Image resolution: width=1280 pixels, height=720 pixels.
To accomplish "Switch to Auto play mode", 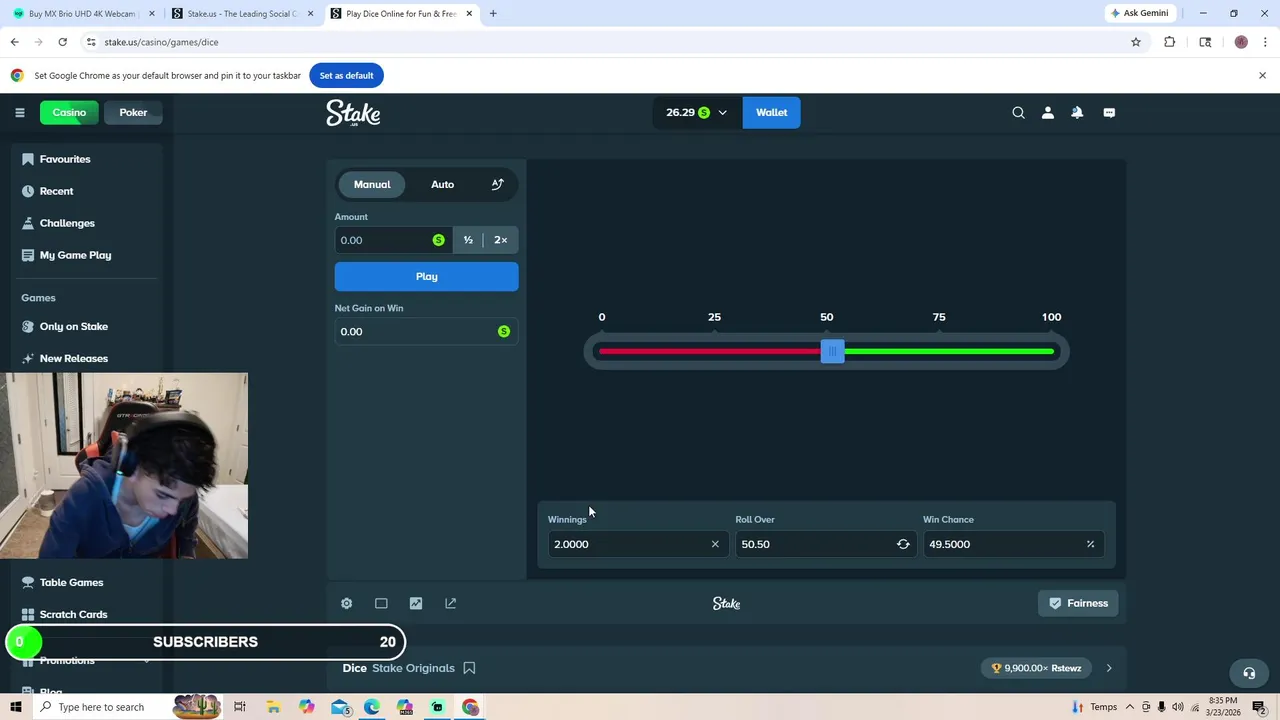I will coord(442,184).
